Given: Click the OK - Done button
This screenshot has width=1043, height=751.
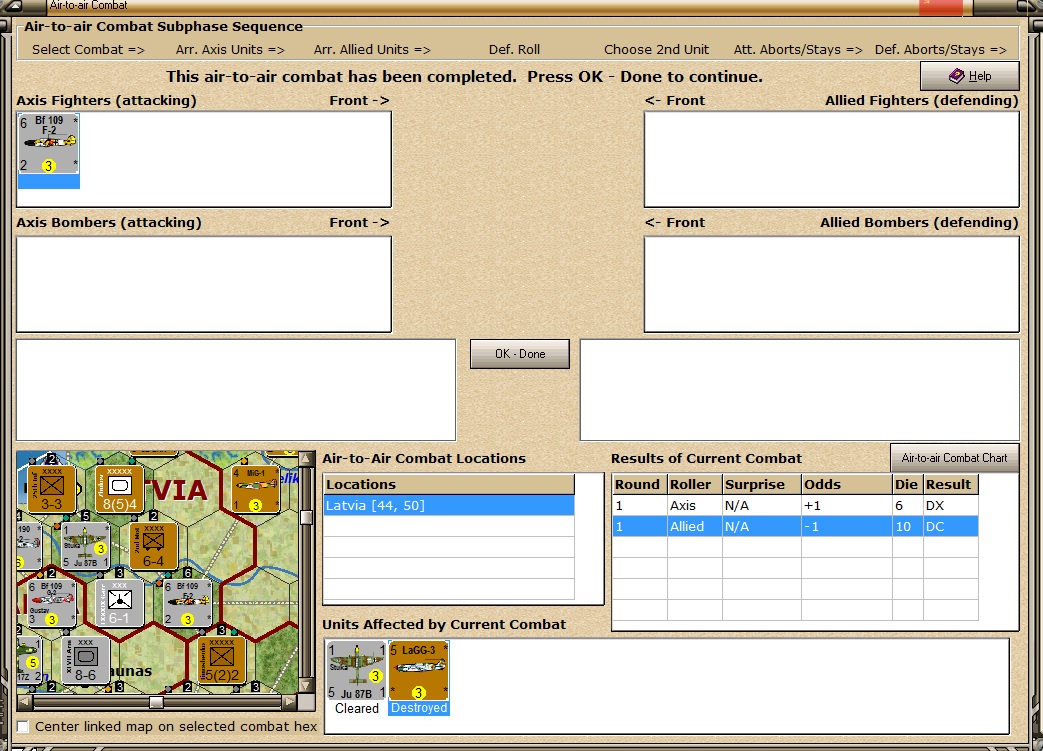Looking at the screenshot, I should tap(520, 354).
